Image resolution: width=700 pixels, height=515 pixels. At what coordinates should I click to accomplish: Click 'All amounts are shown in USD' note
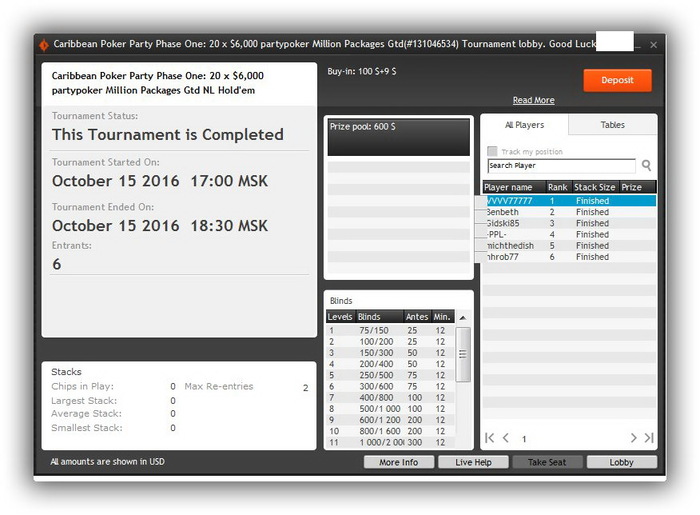107,461
